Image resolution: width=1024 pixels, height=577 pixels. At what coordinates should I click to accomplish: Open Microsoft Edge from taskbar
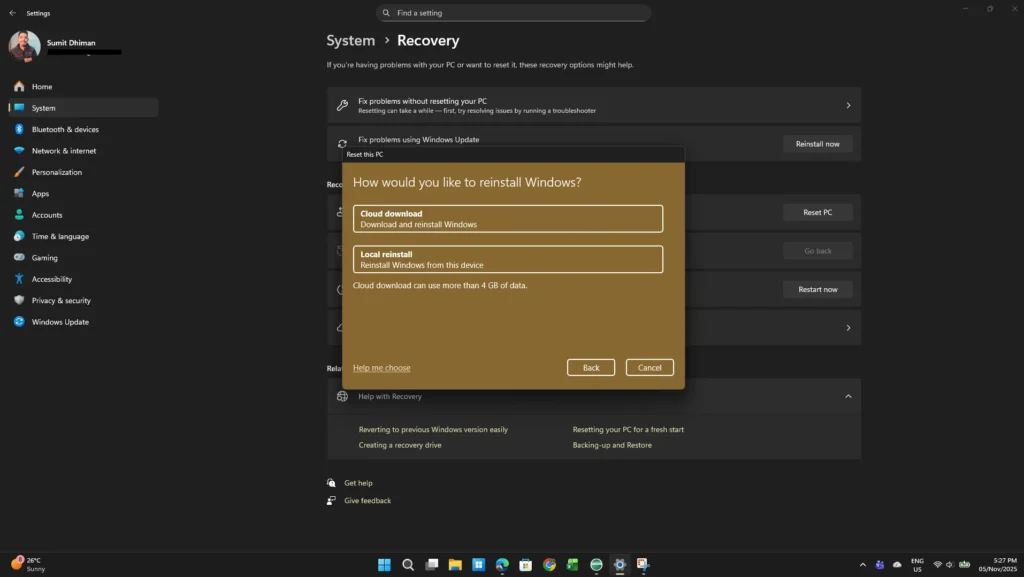[x=502, y=565]
